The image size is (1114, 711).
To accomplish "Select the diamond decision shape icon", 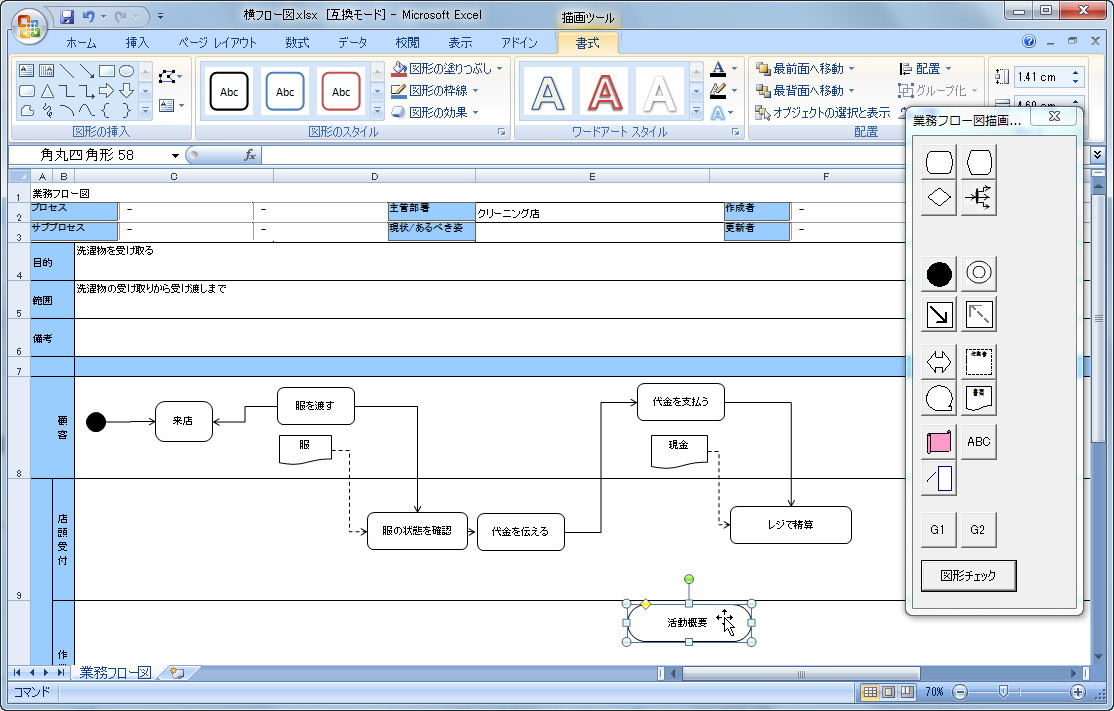I will click(x=938, y=197).
